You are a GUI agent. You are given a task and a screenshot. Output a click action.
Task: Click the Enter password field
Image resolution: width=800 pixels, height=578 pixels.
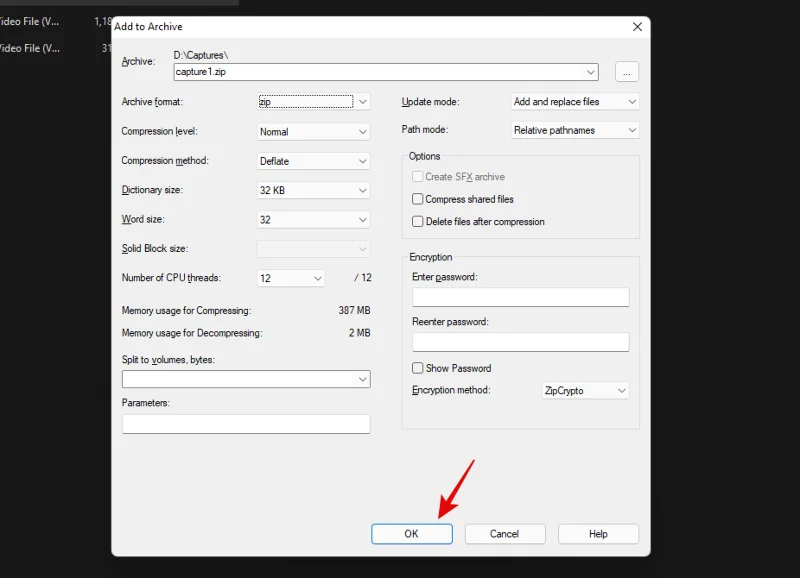(x=520, y=296)
